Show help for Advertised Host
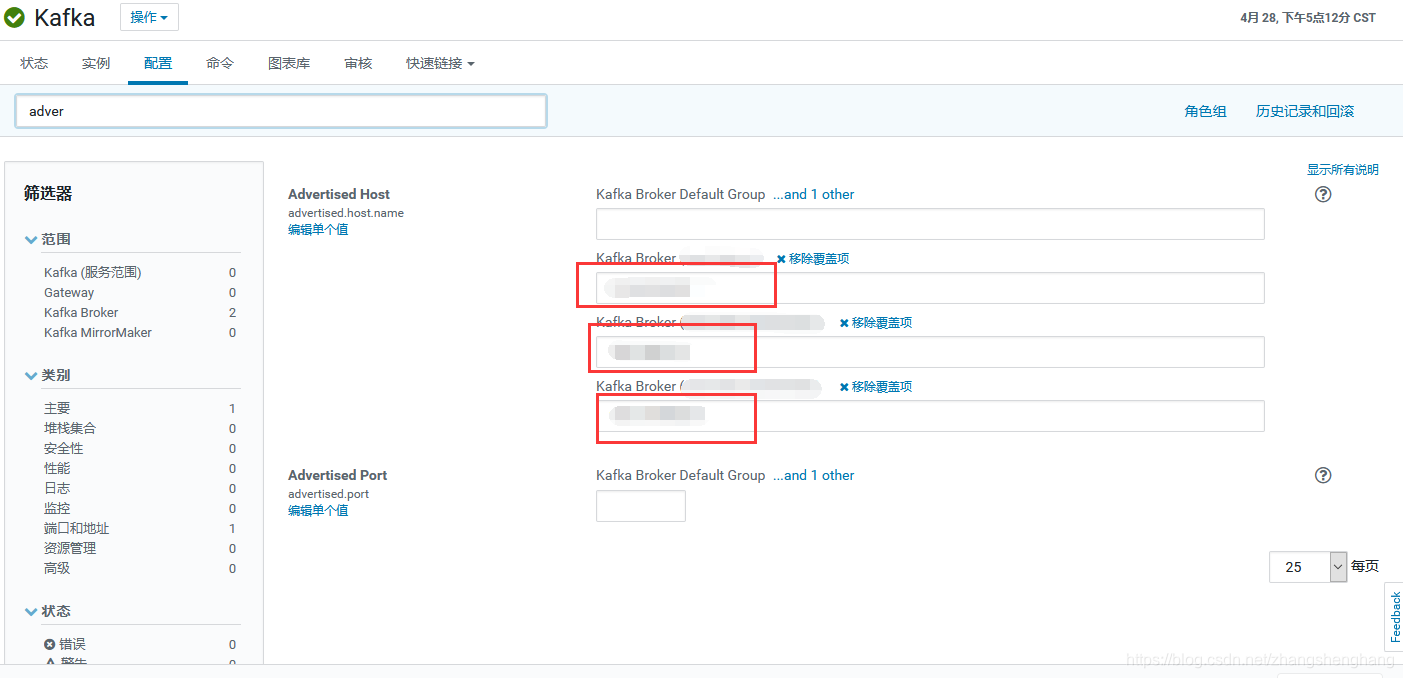Screen dimensions: 1403x678 coord(1323,194)
